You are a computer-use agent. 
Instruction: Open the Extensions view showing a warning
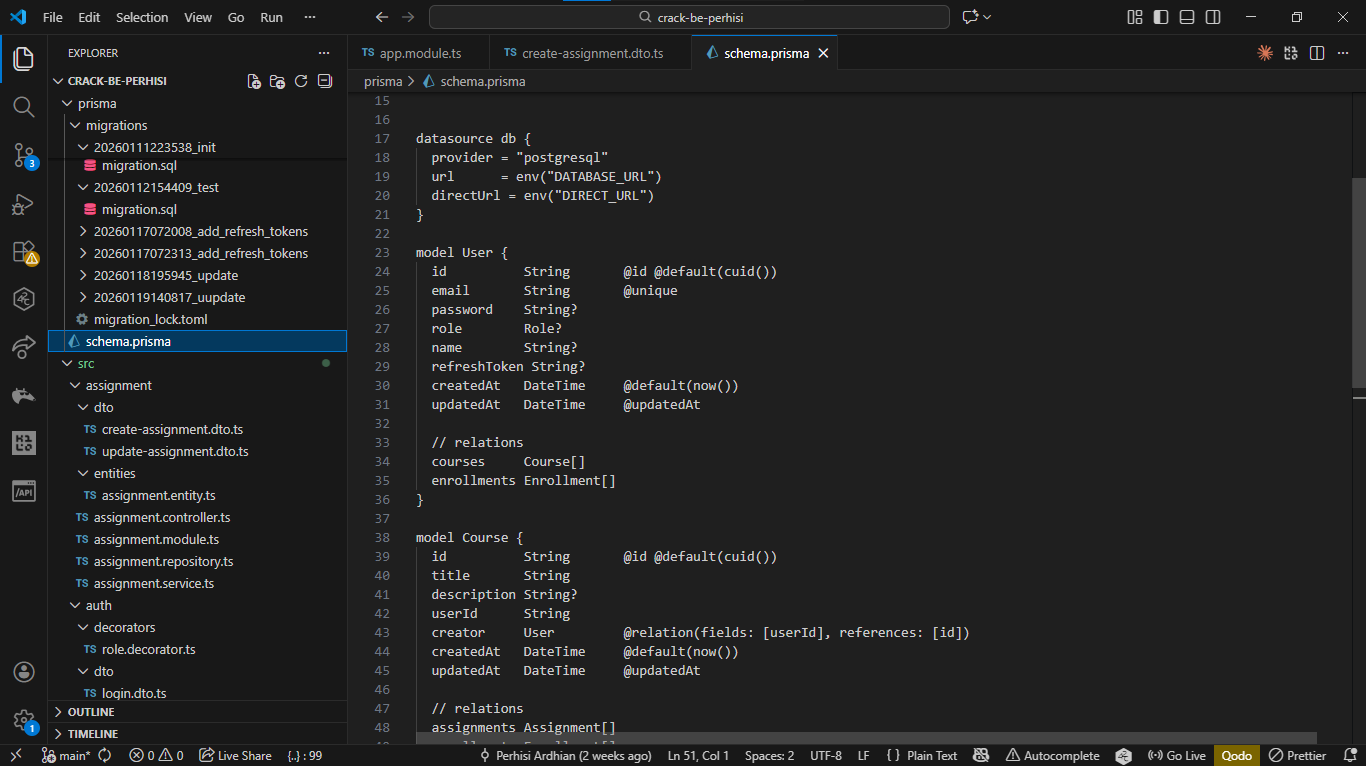[23, 252]
